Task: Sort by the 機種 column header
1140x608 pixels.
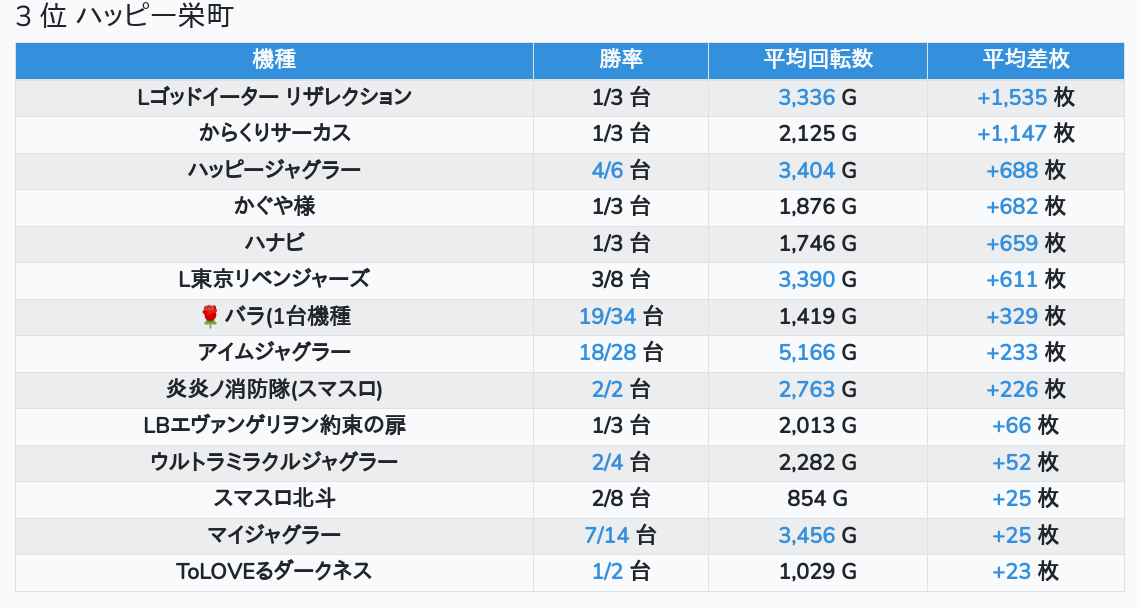Action: (x=274, y=60)
